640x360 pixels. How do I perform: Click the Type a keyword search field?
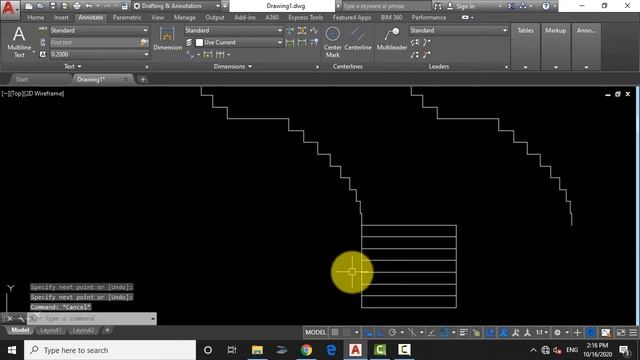386,6
